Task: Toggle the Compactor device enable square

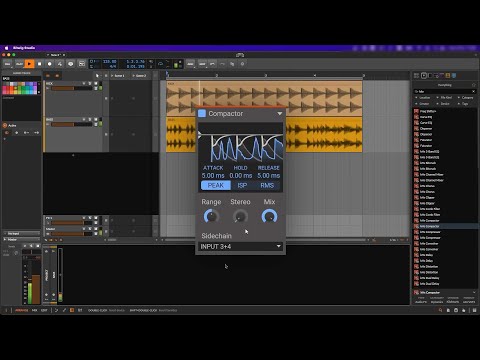Action: tap(202, 113)
